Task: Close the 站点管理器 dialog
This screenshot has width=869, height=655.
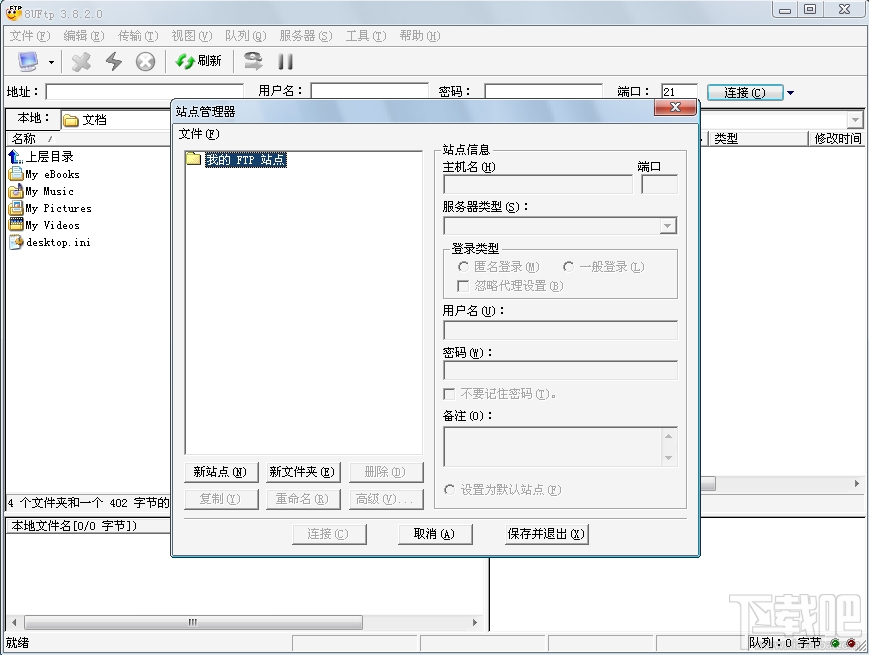Action: click(x=675, y=108)
